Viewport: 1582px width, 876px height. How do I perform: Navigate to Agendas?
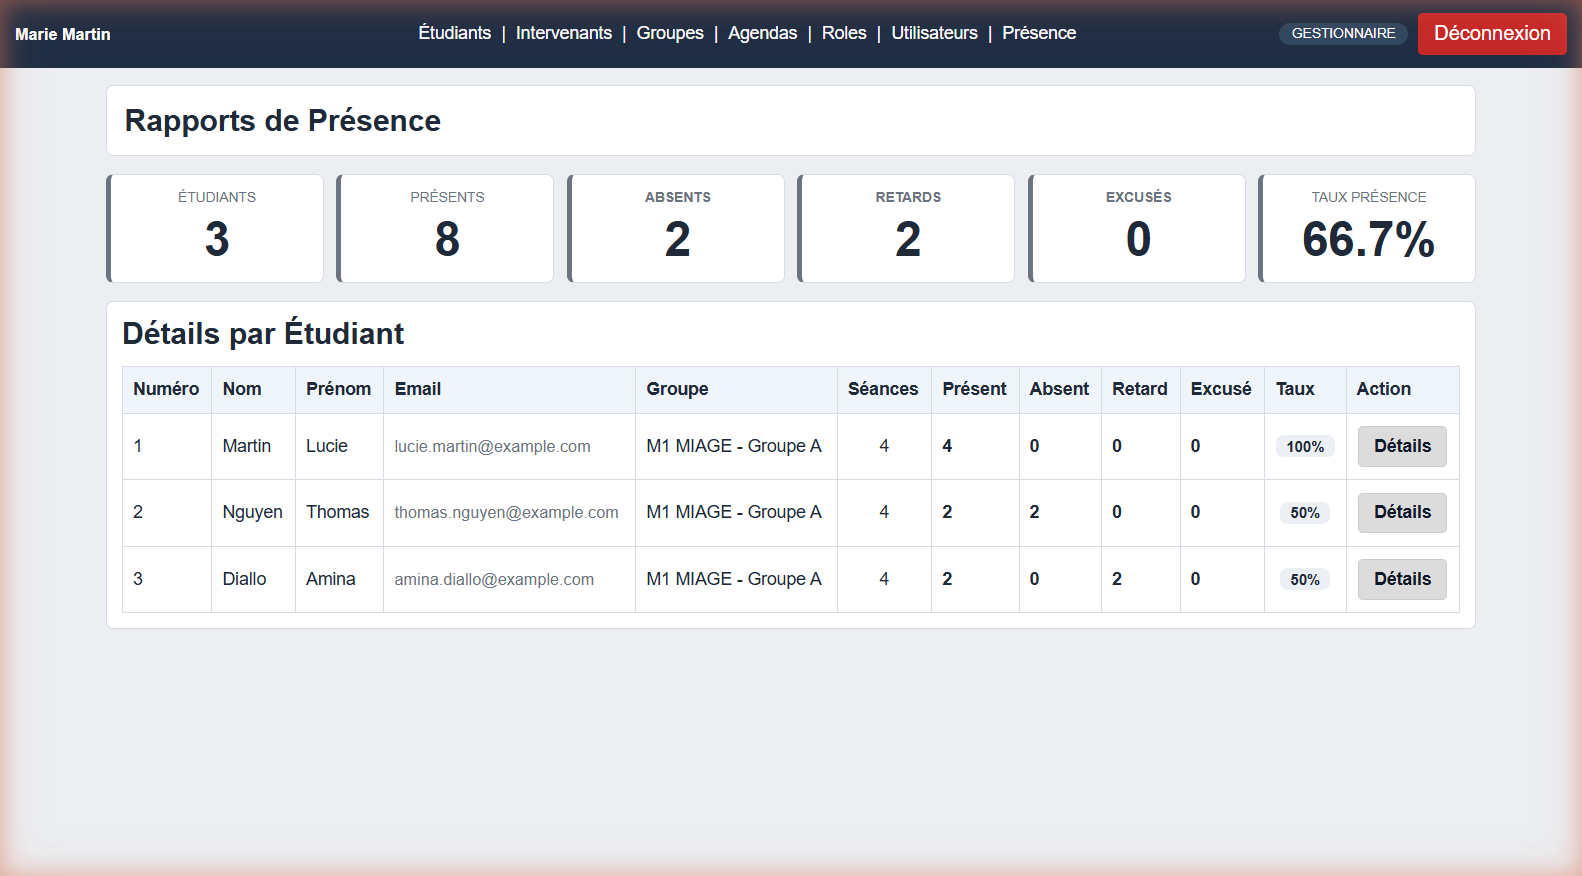click(x=762, y=33)
